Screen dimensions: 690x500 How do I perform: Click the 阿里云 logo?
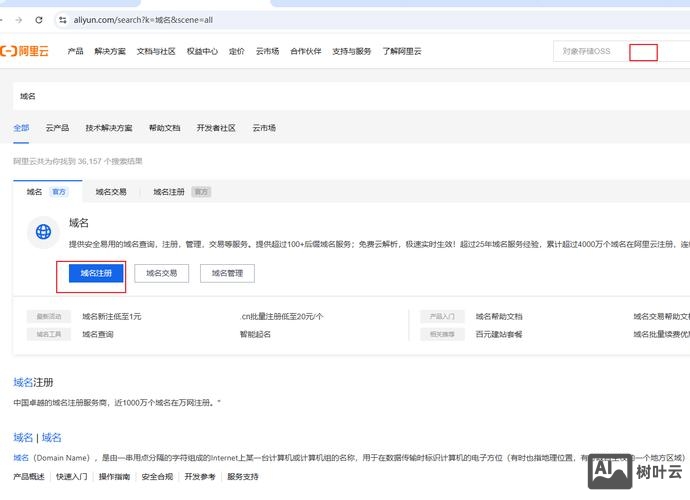point(24,51)
